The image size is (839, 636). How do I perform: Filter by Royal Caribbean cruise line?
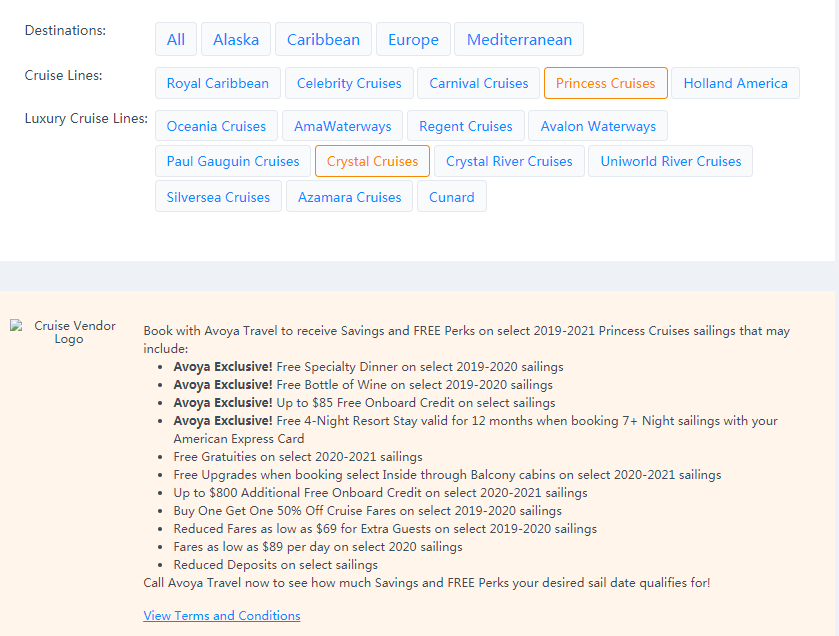(218, 83)
